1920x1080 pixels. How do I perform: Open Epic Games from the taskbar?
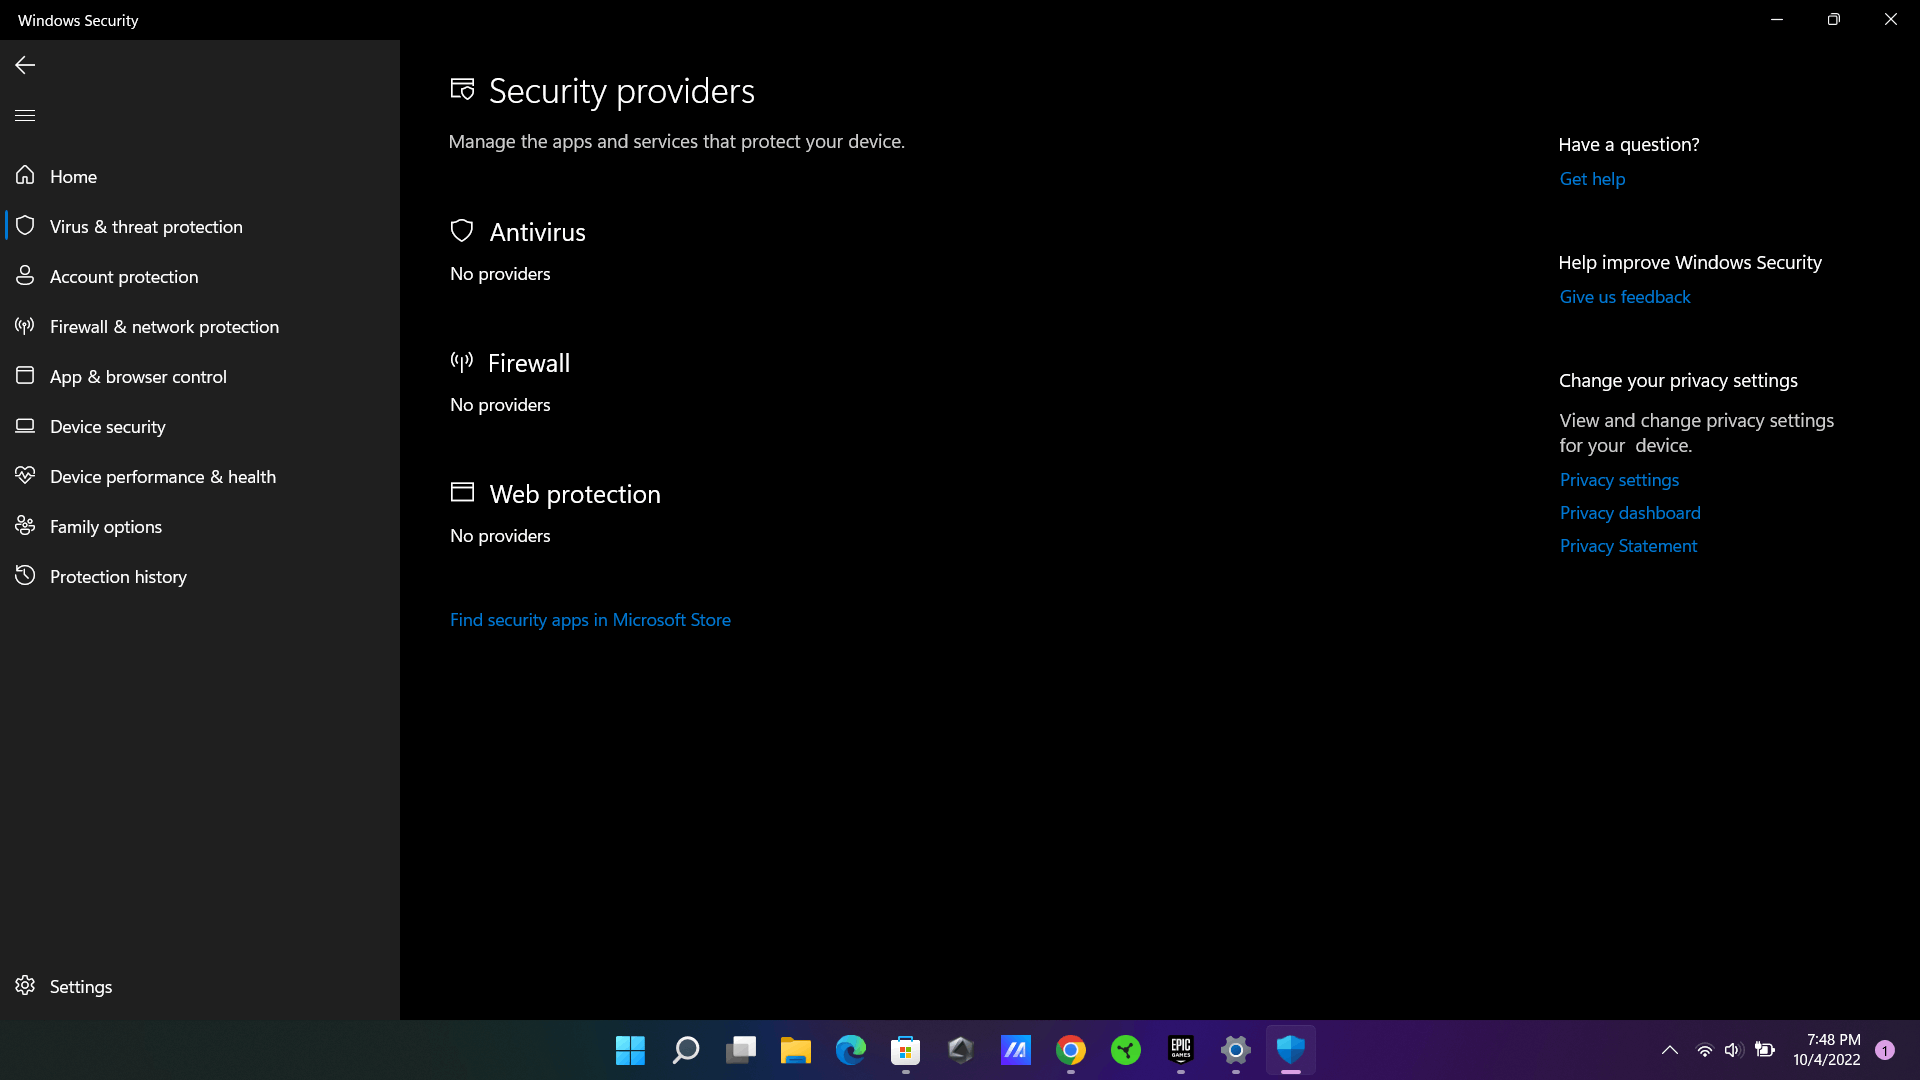[x=1180, y=1050]
